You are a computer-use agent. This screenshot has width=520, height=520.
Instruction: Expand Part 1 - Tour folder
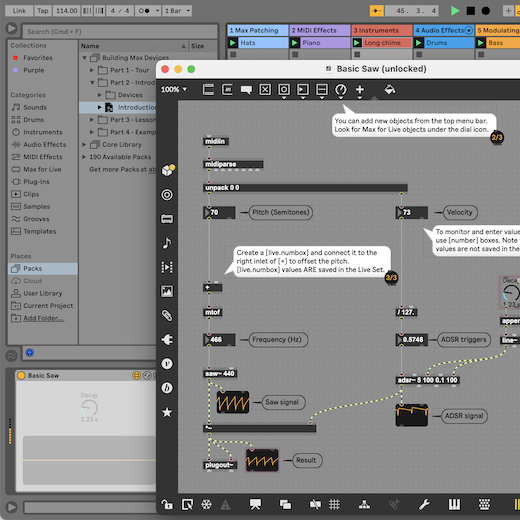[x=92, y=70]
